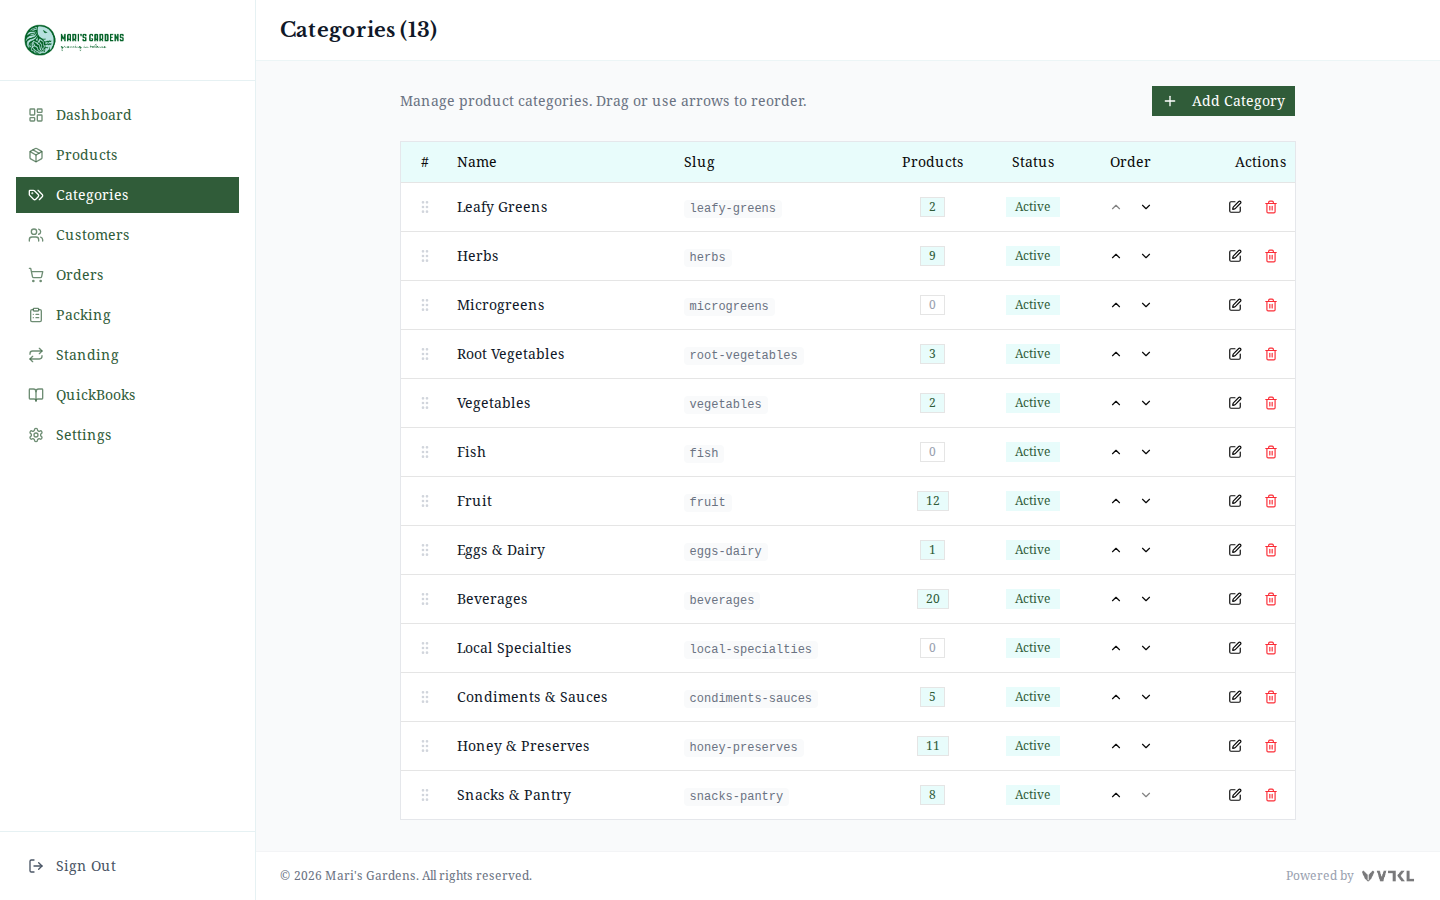Delete the Vegetables category
The height and width of the screenshot is (900, 1440).
pos(1271,403)
